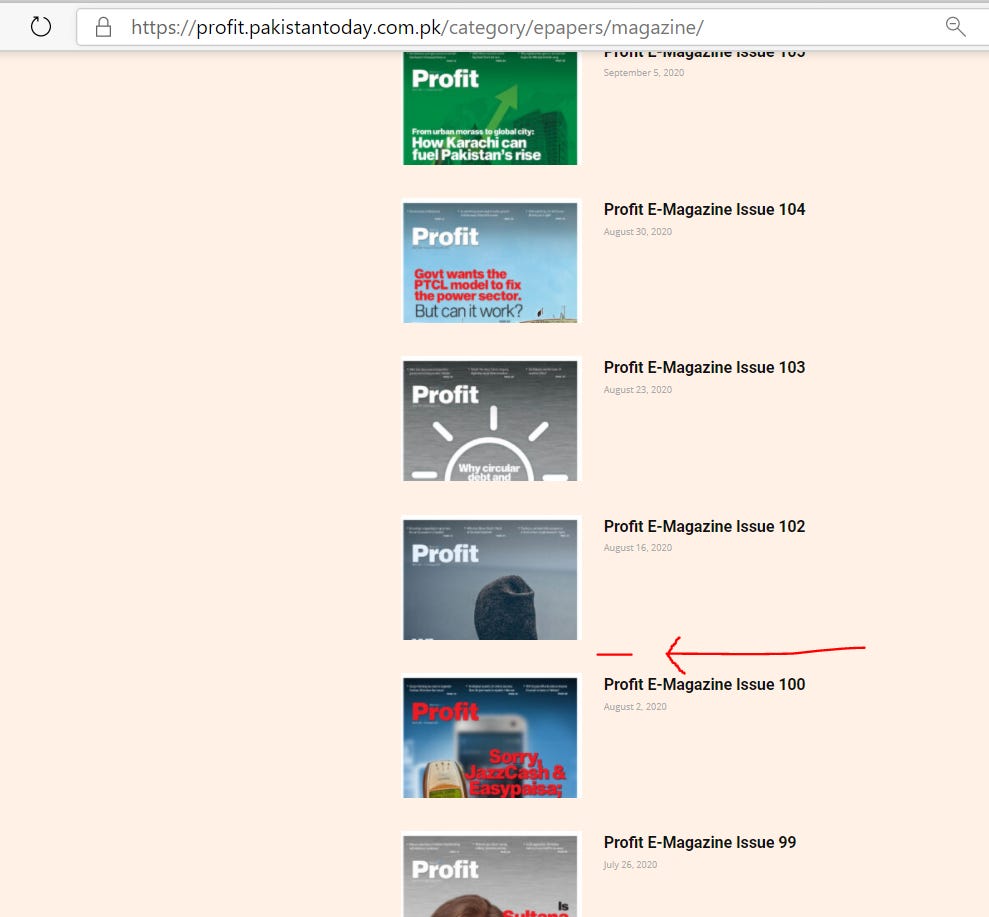Click the date August 23, 2020

point(637,390)
